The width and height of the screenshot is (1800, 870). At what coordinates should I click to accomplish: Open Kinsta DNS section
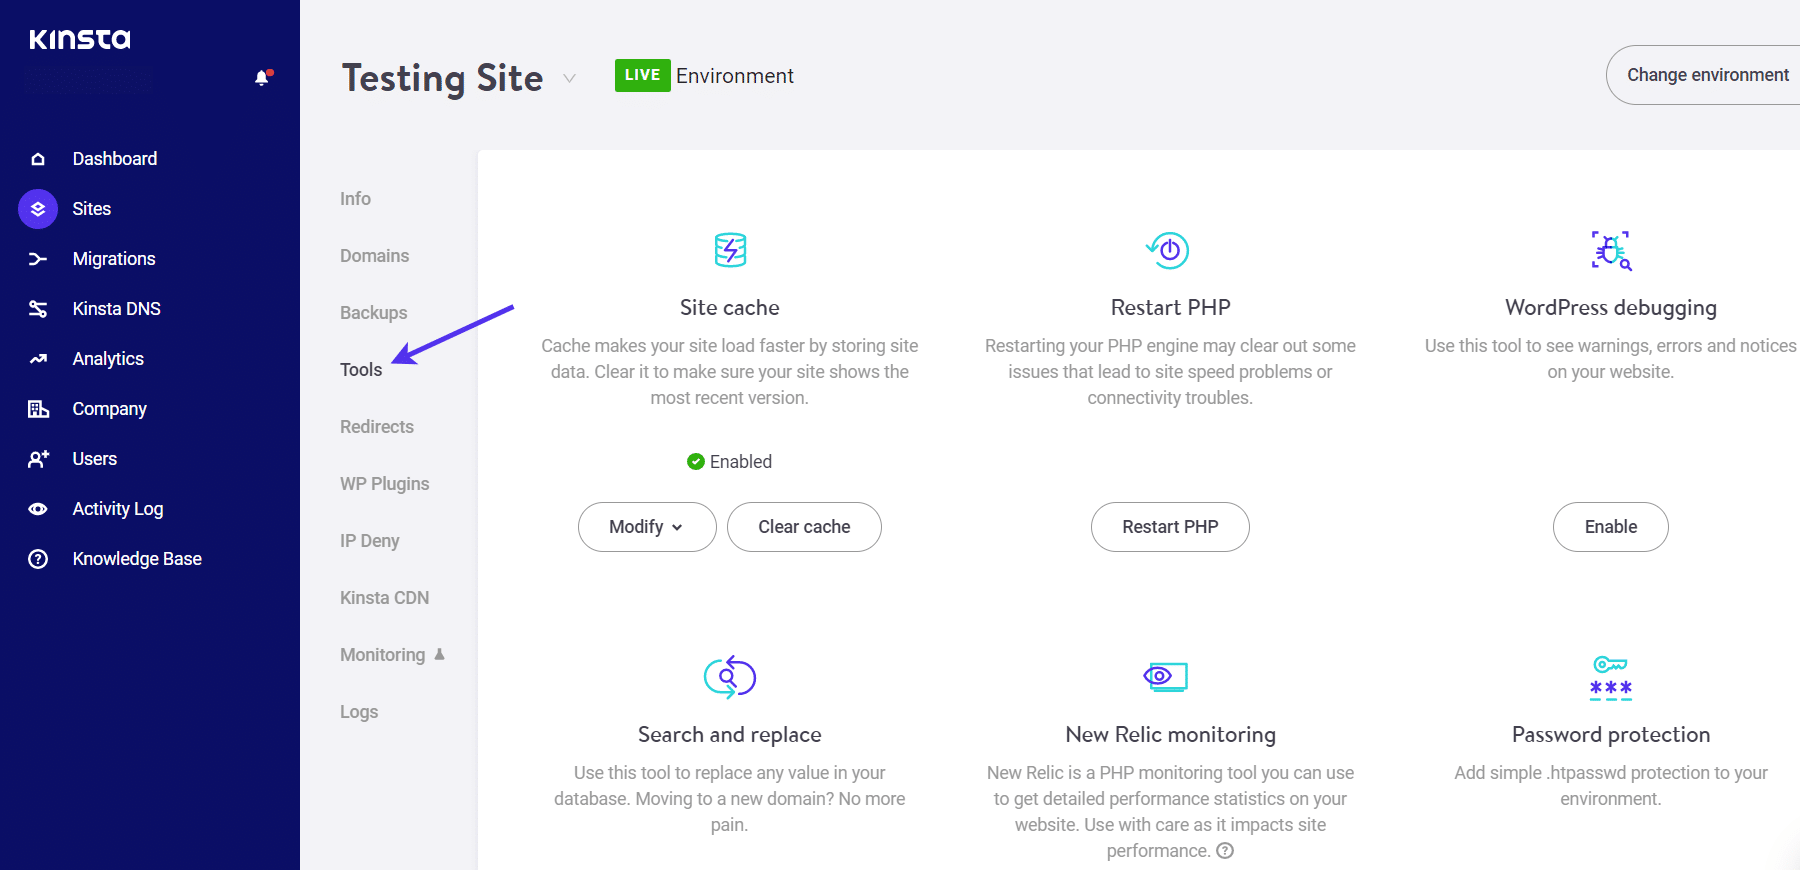click(116, 309)
